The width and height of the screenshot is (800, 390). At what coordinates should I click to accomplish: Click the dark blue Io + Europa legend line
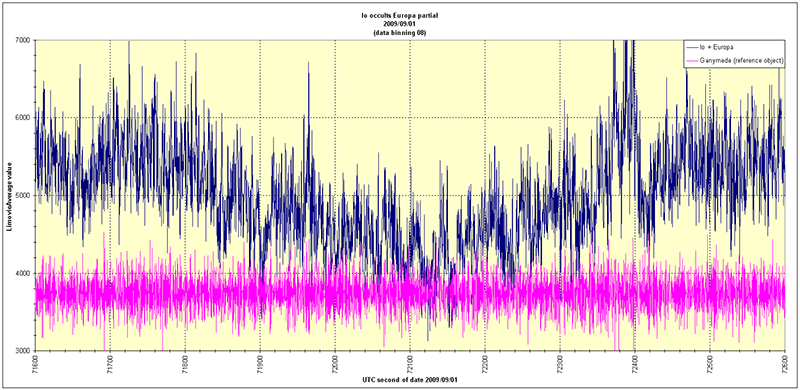[x=692, y=47]
